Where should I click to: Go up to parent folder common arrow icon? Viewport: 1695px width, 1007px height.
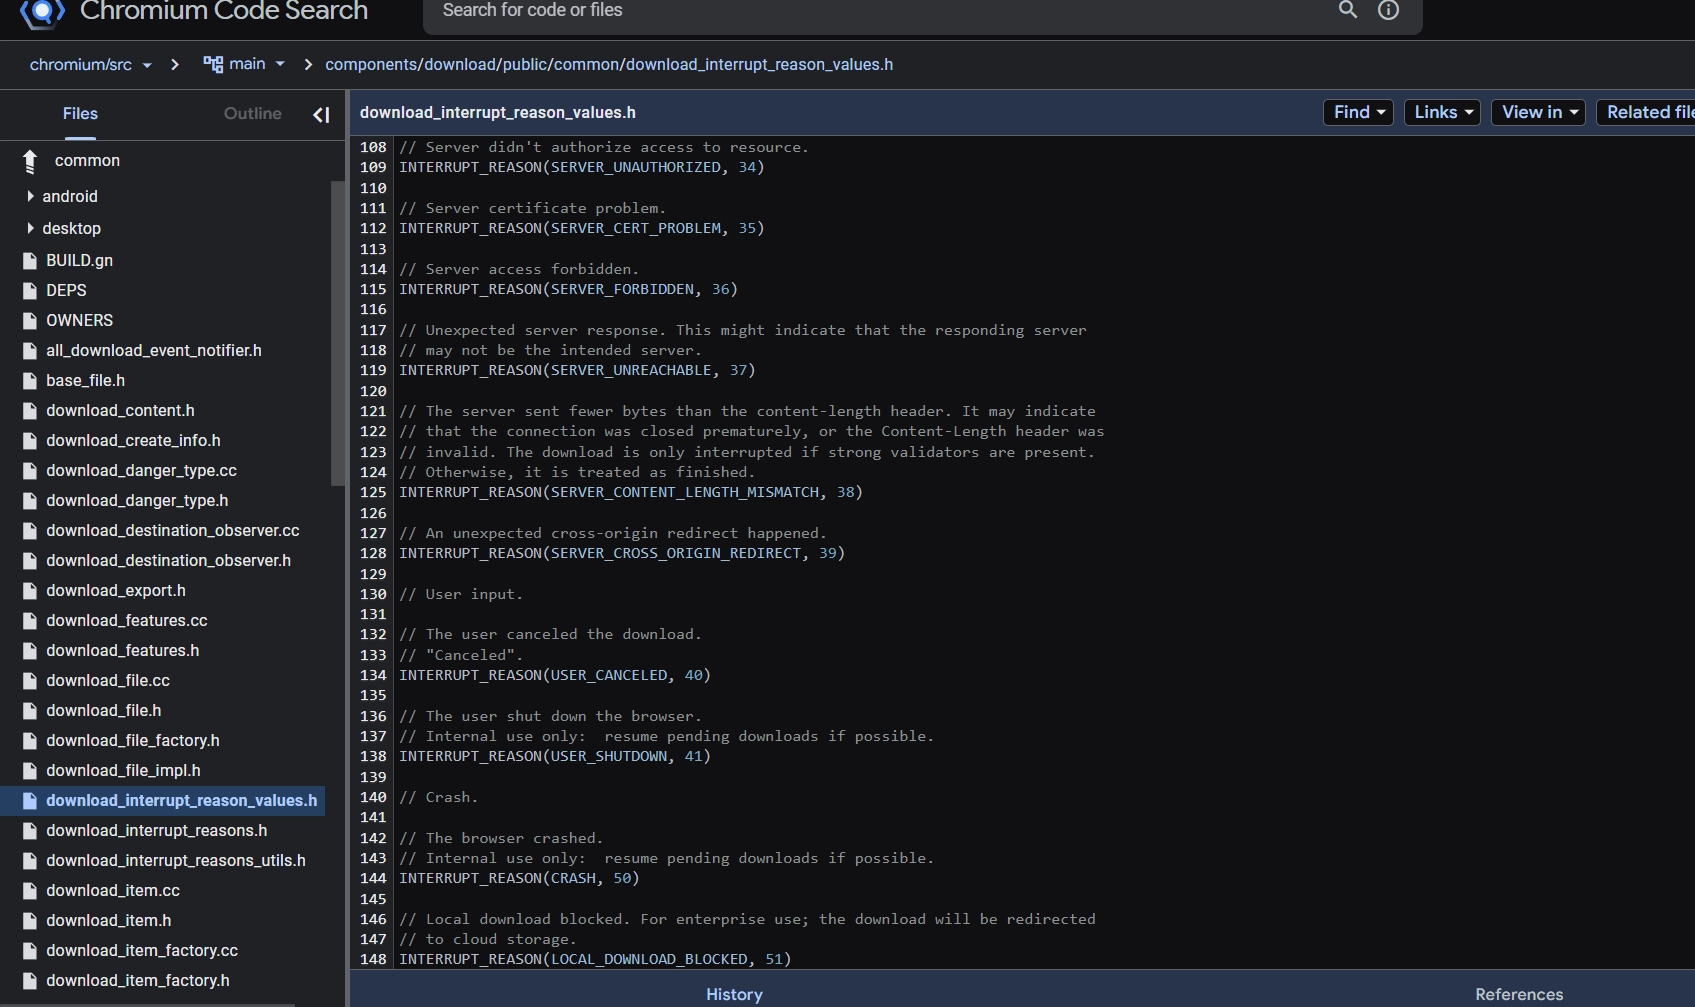click(x=30, y=161)
